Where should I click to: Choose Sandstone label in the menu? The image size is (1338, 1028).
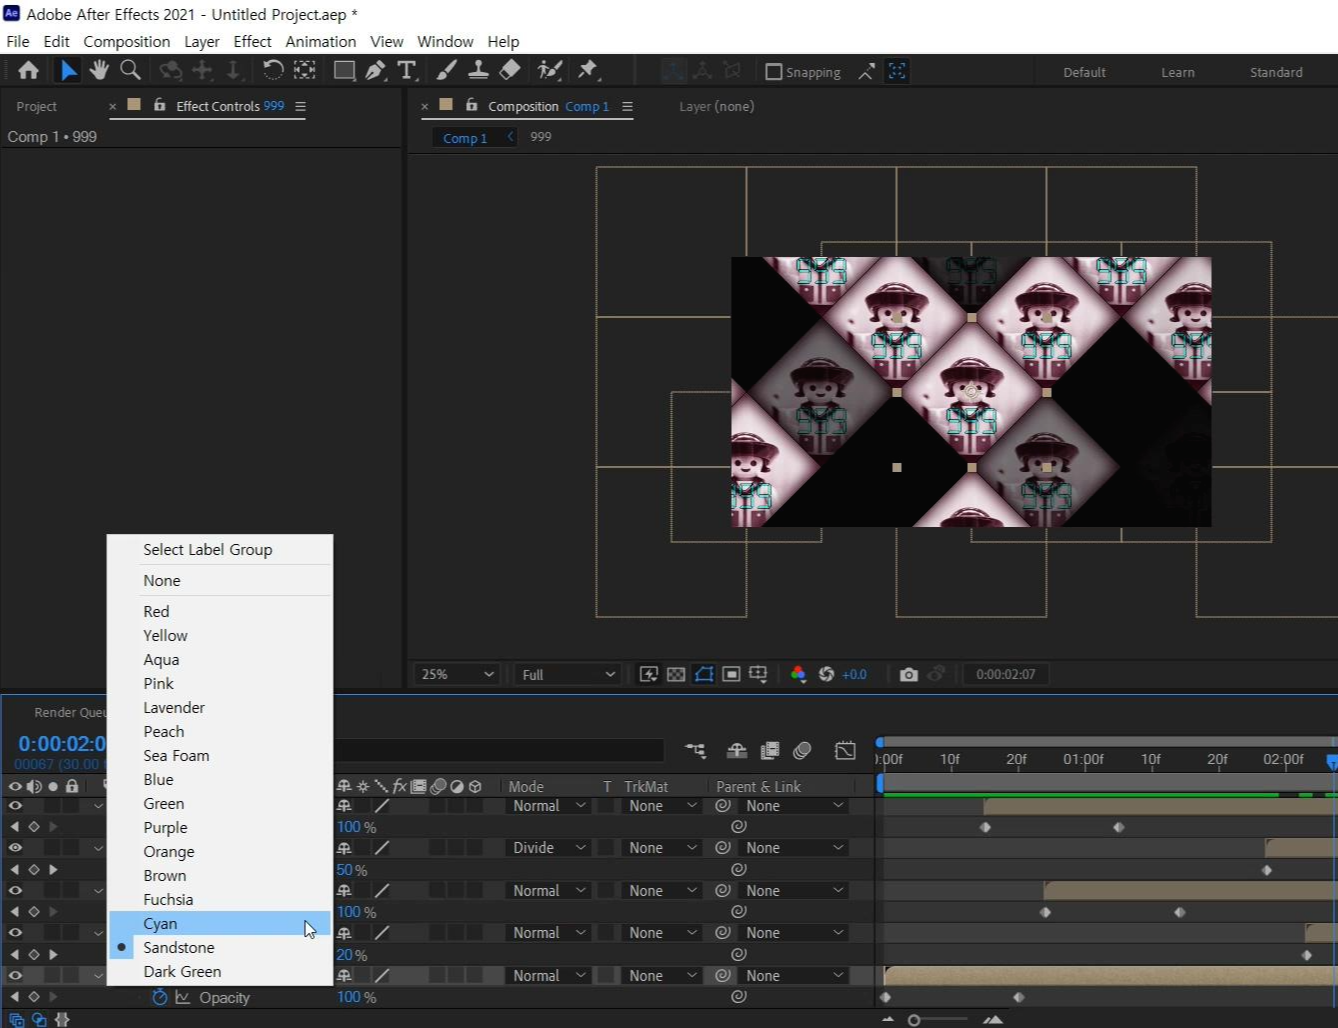pos(220,947)
